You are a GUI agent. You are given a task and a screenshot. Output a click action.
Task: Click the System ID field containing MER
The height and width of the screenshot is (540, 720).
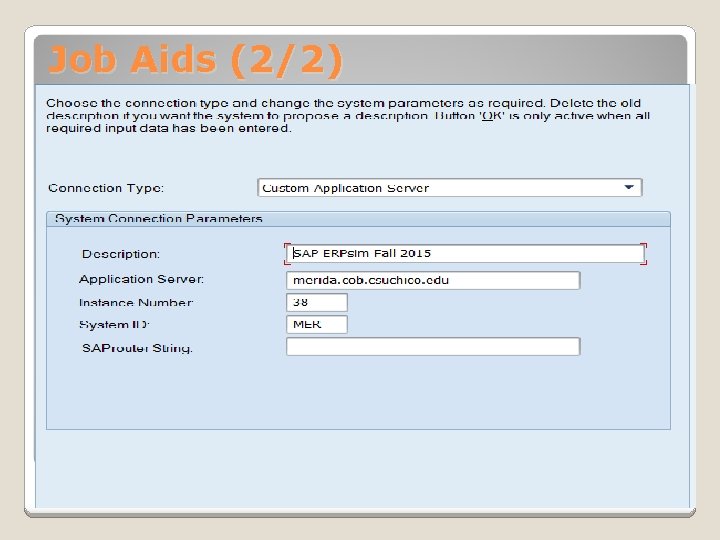[x=317, y=324]
